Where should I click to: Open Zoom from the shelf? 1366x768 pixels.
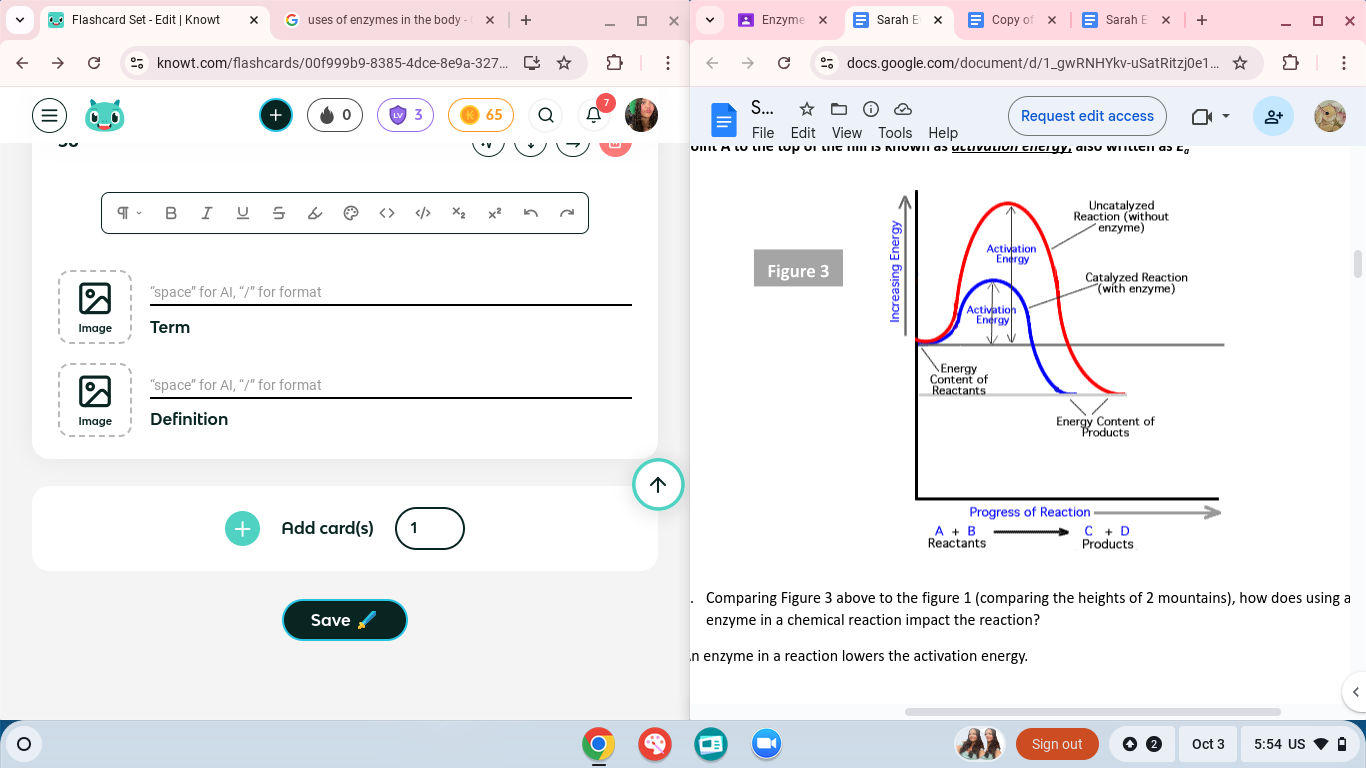(766, 744)
